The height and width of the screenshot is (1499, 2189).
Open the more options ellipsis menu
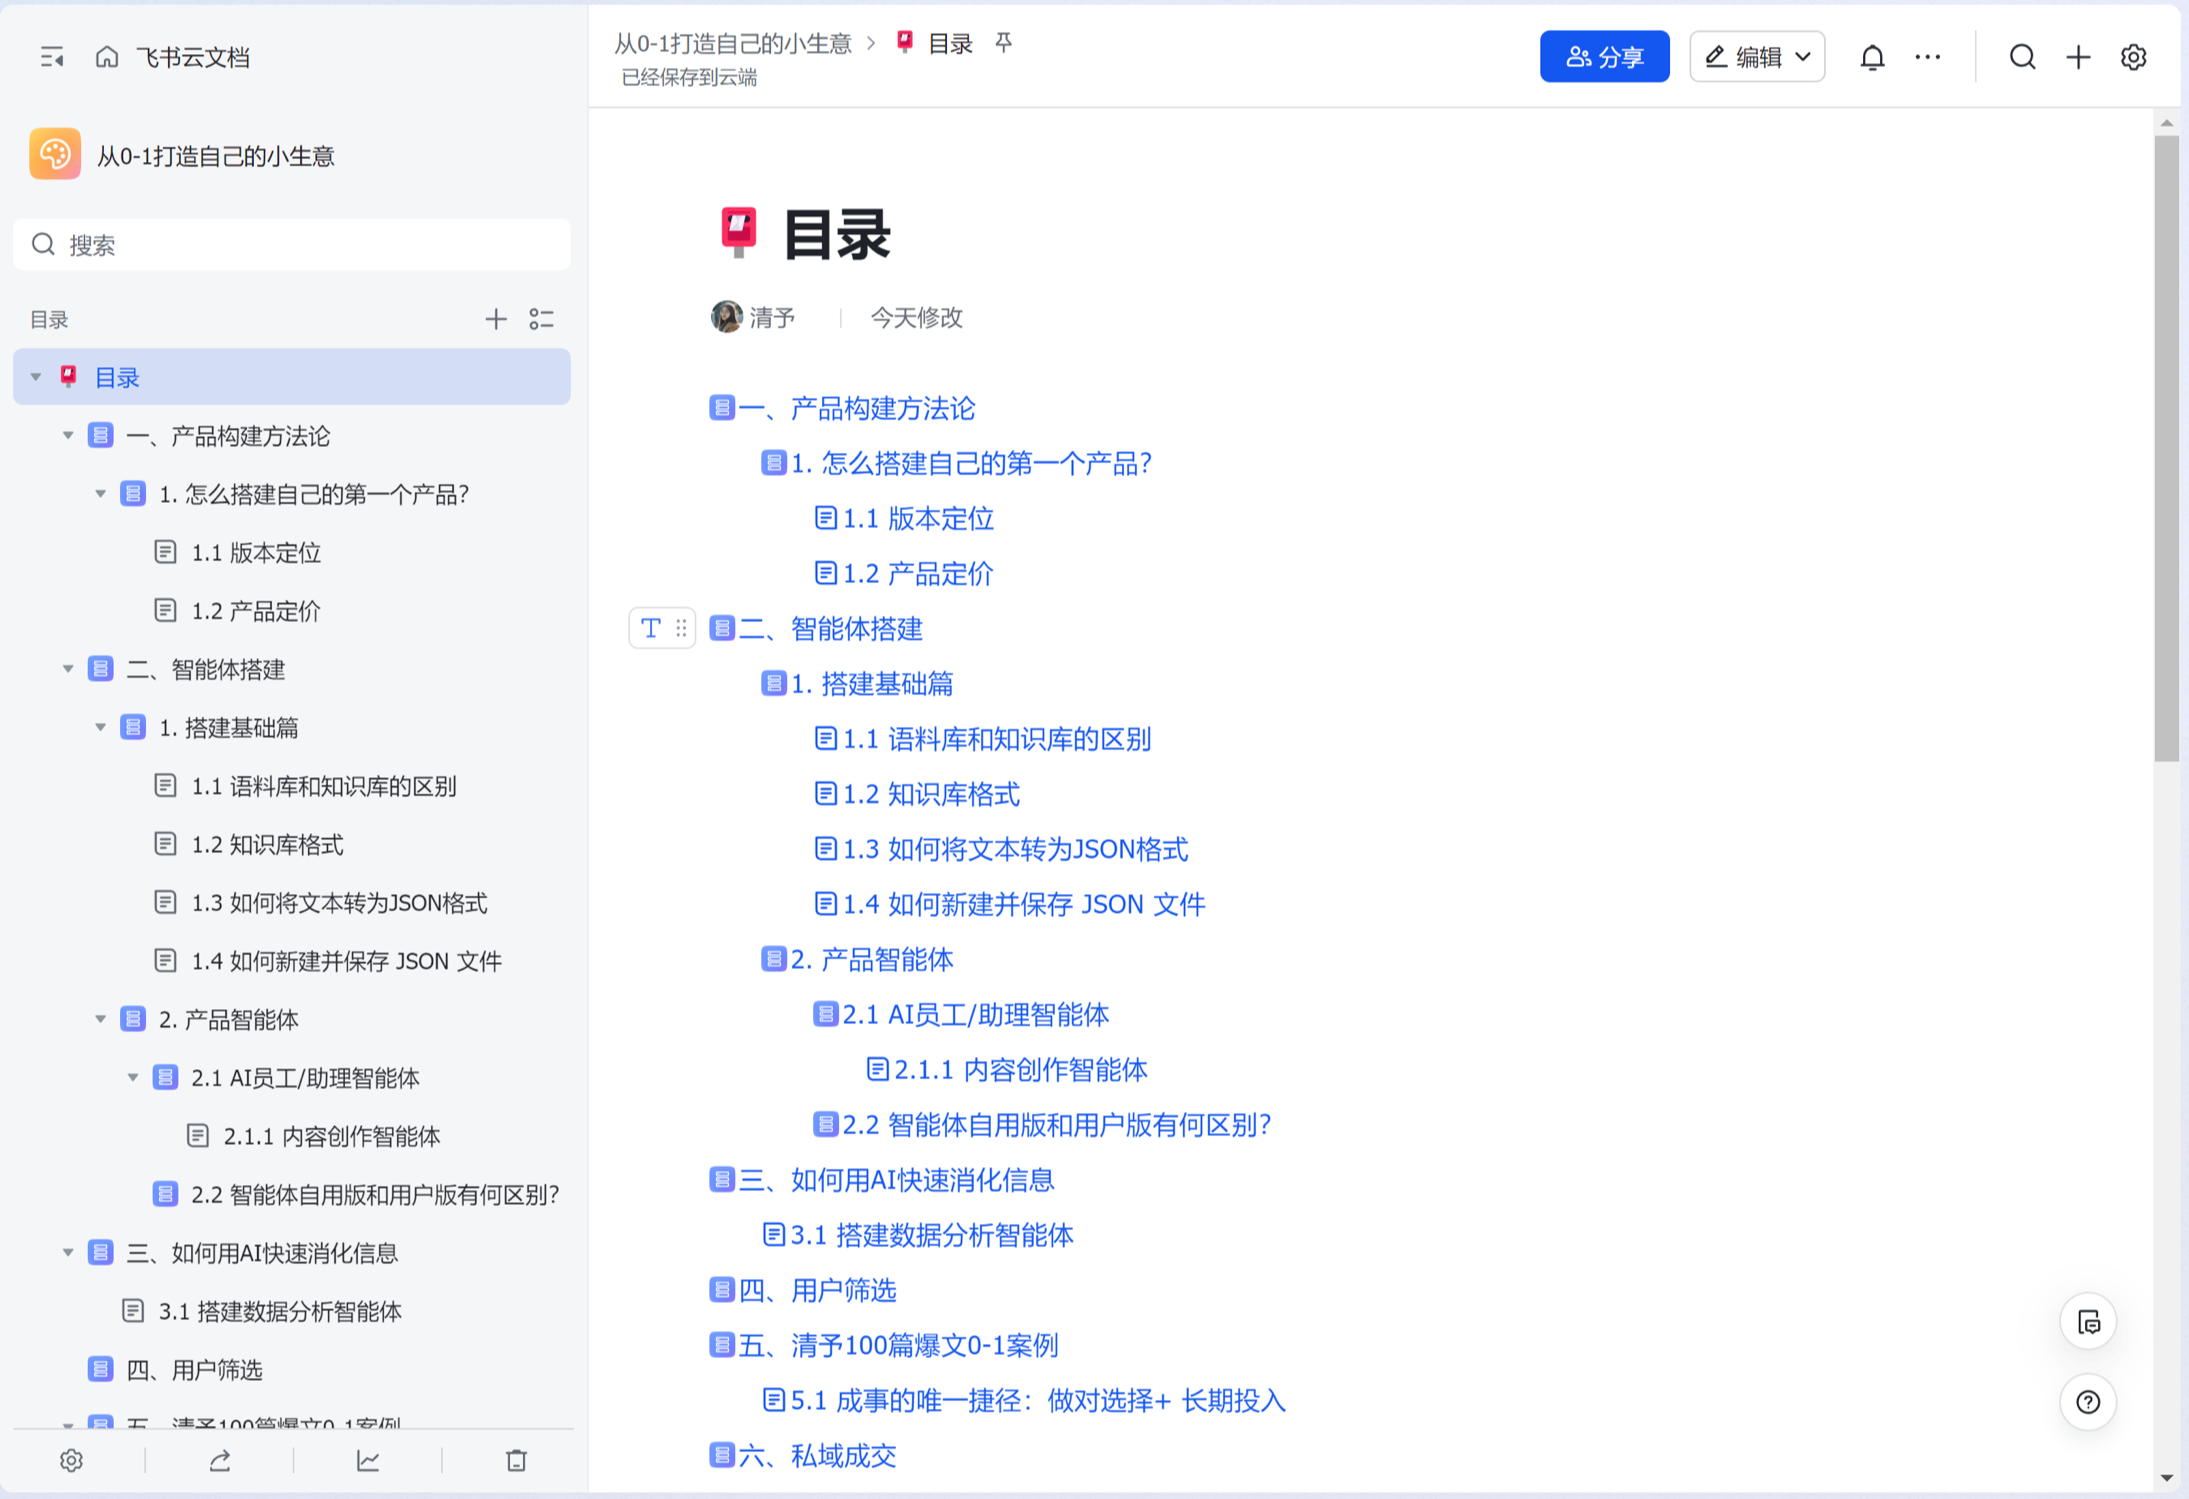[x=1927, y=57]
